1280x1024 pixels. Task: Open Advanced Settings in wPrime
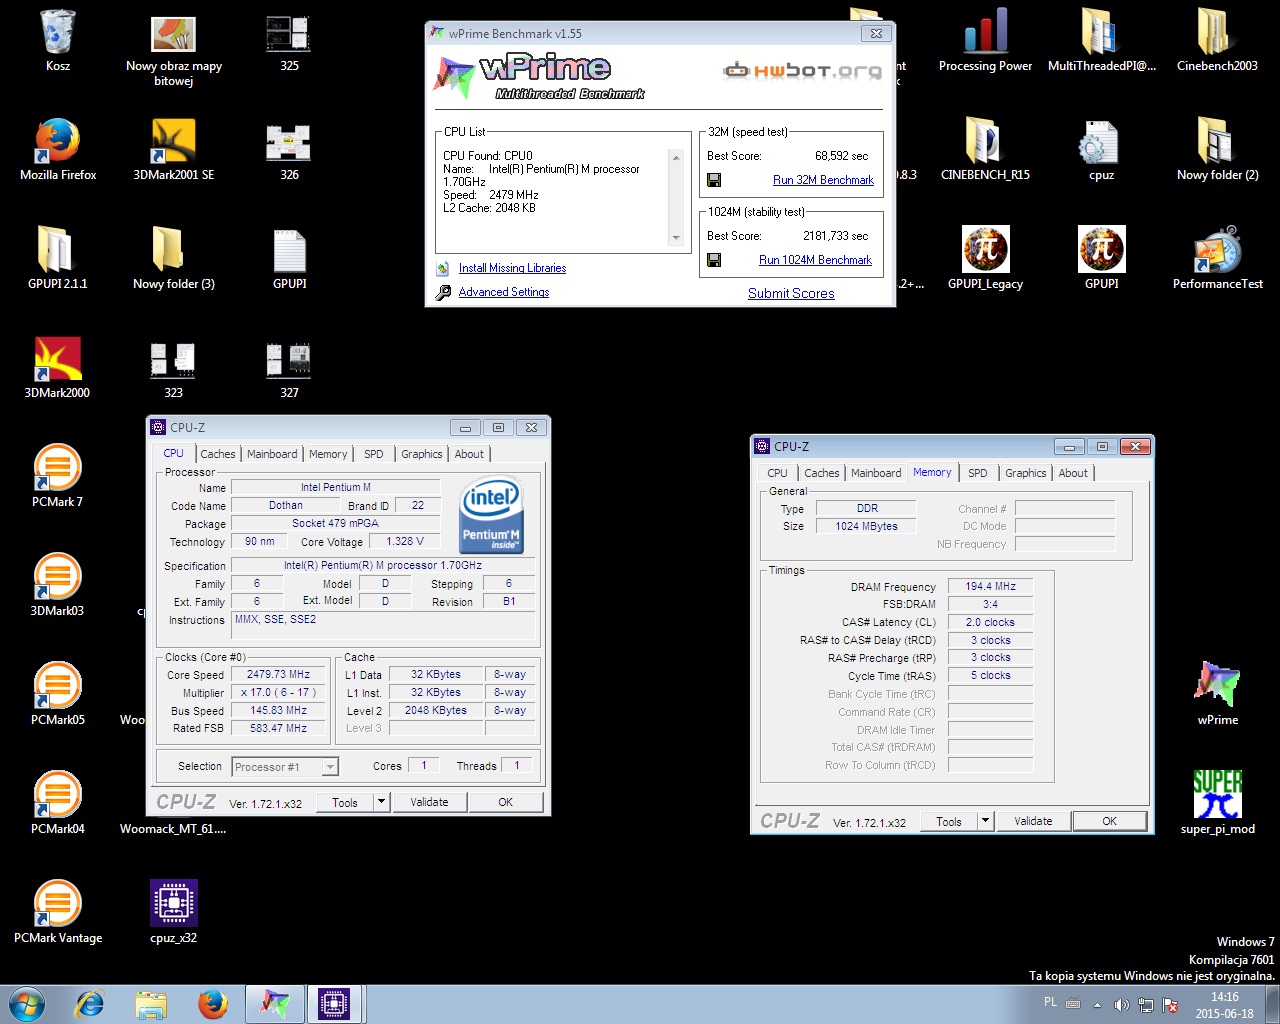click(x=504, y=292)
